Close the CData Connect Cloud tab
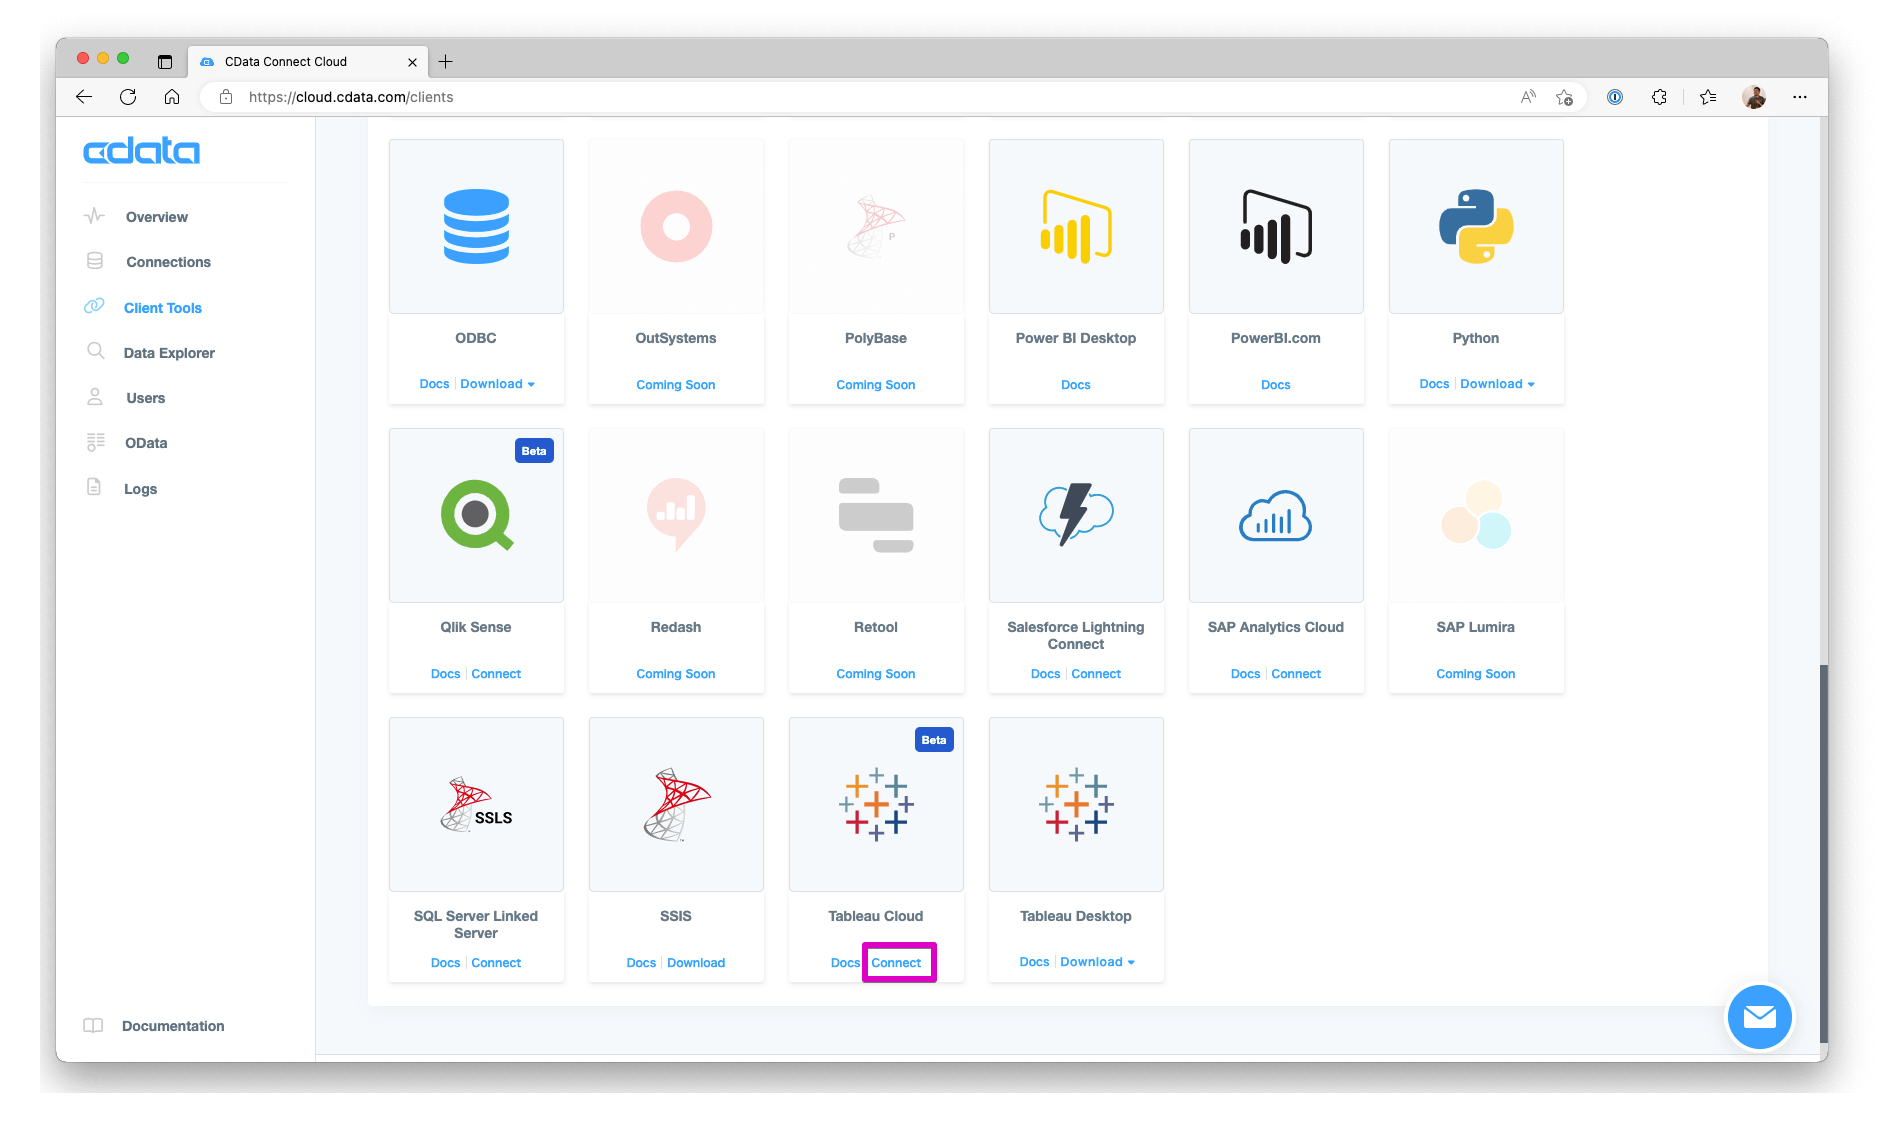1884x1136 pixels. tap(412, 62)
